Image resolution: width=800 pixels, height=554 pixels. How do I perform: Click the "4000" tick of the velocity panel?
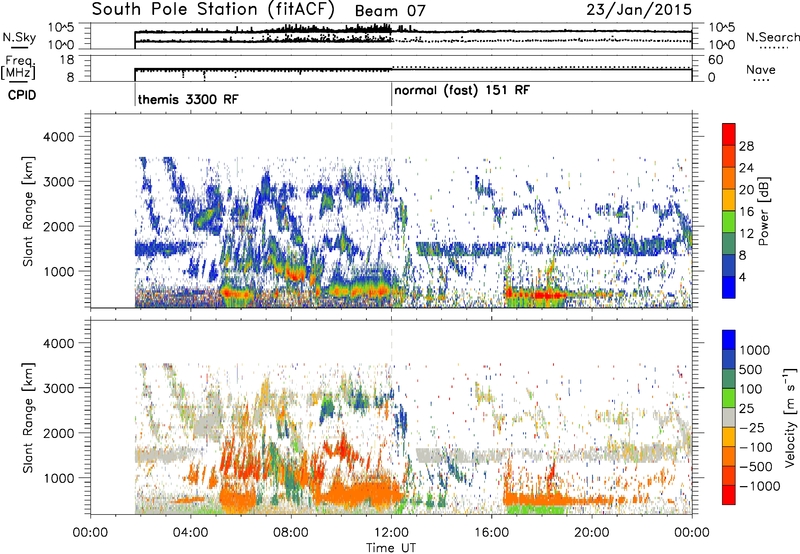pyautogui.click(x=59, y=343)
